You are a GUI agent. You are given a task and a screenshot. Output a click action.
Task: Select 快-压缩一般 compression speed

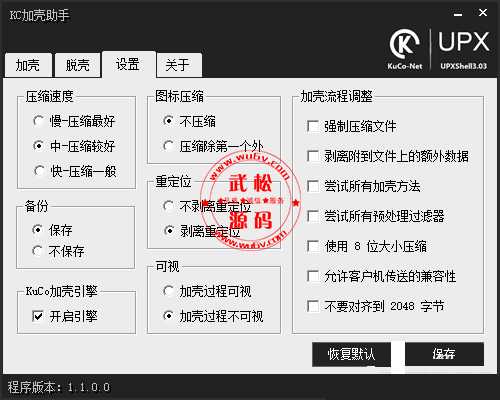pos(75,171)
